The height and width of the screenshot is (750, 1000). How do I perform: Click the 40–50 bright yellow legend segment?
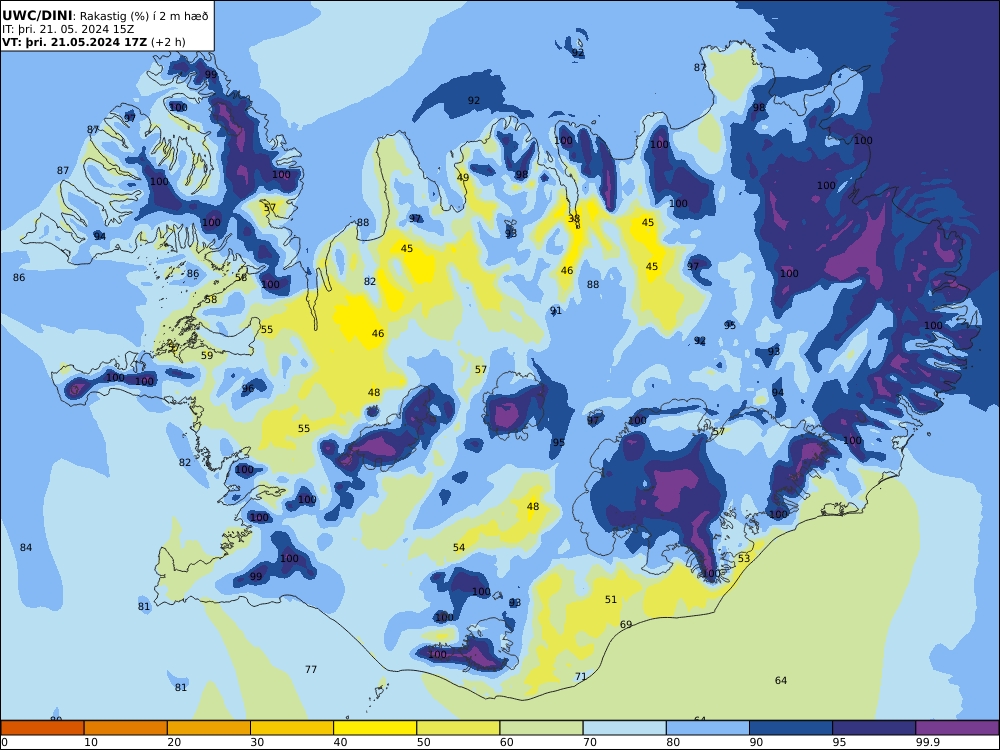[x=375, y=728]
